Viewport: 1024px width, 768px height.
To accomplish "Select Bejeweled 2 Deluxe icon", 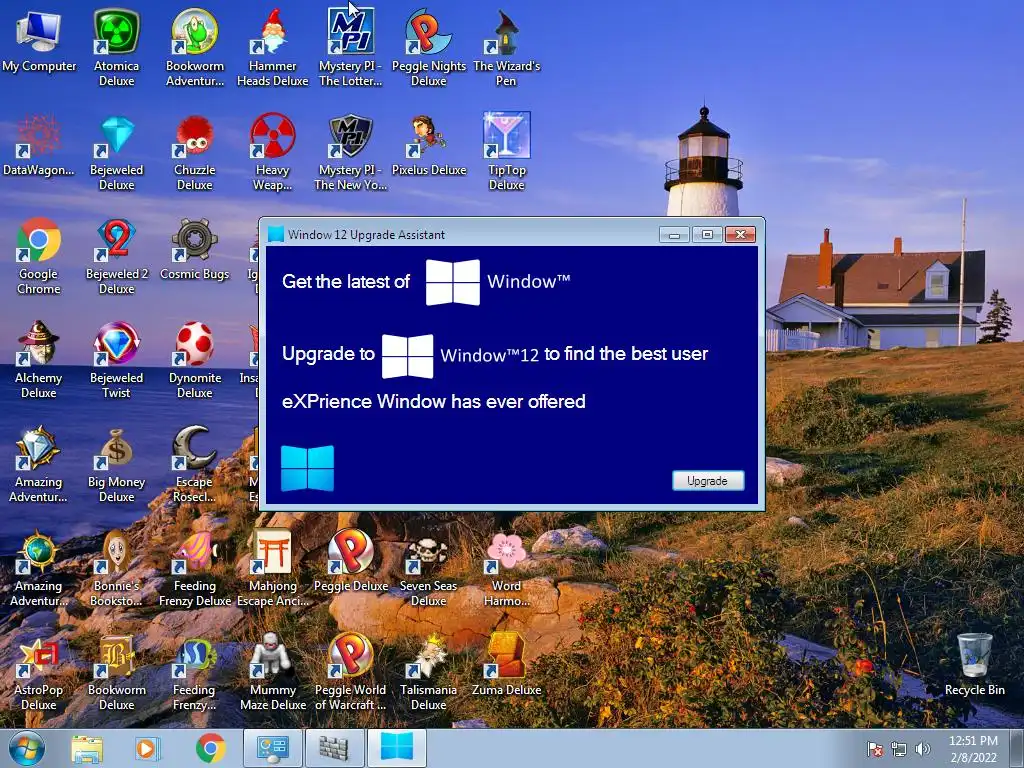I will coord(116,256).
